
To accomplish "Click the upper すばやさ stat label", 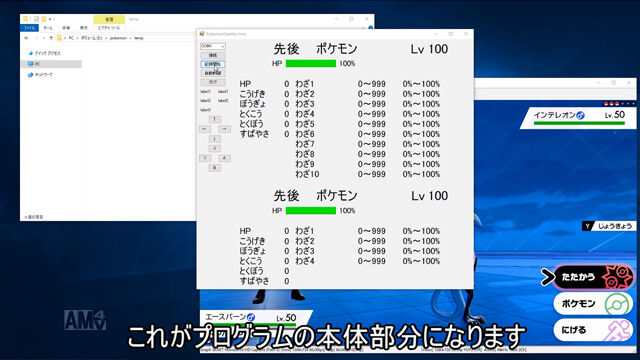I will [x=254, y=134].
